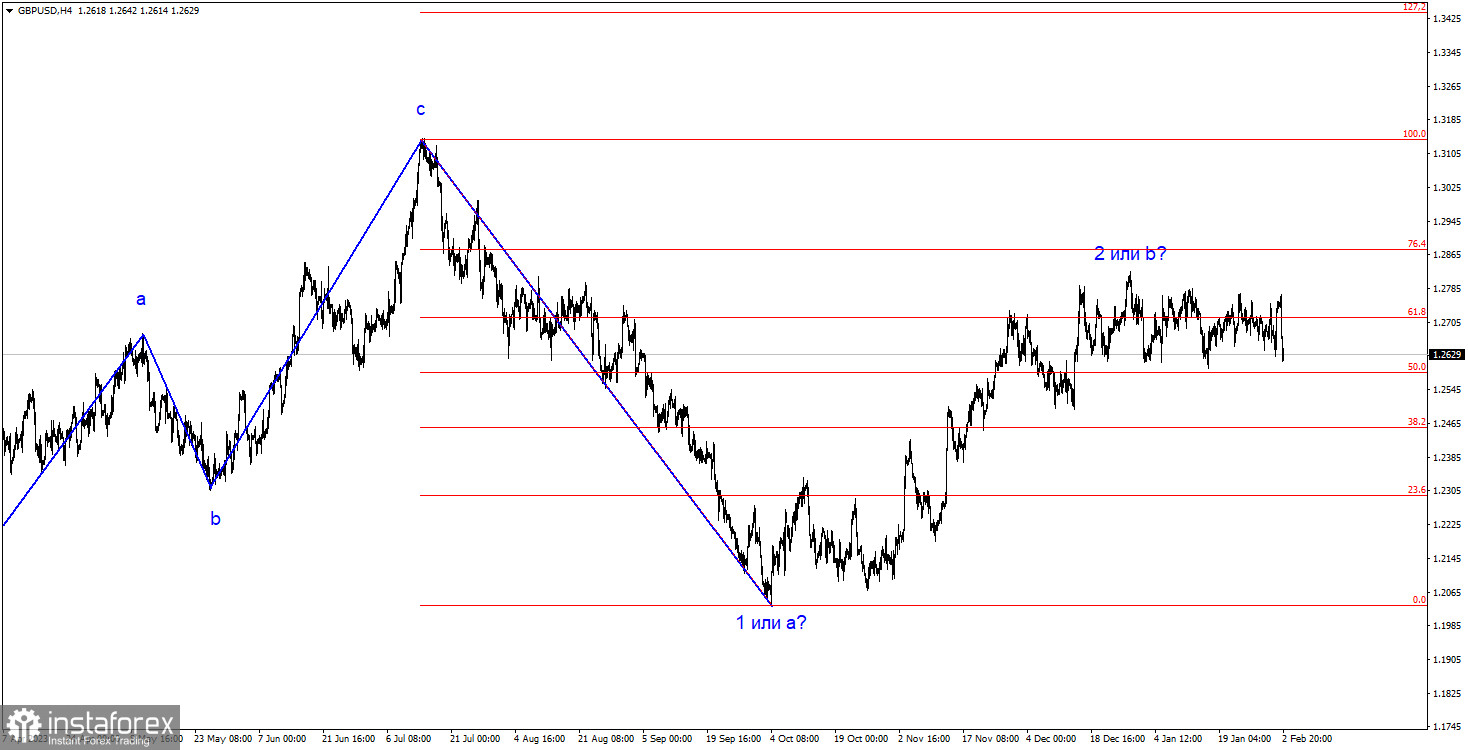Click the 61.8 Fibonacci level label

1417,312
